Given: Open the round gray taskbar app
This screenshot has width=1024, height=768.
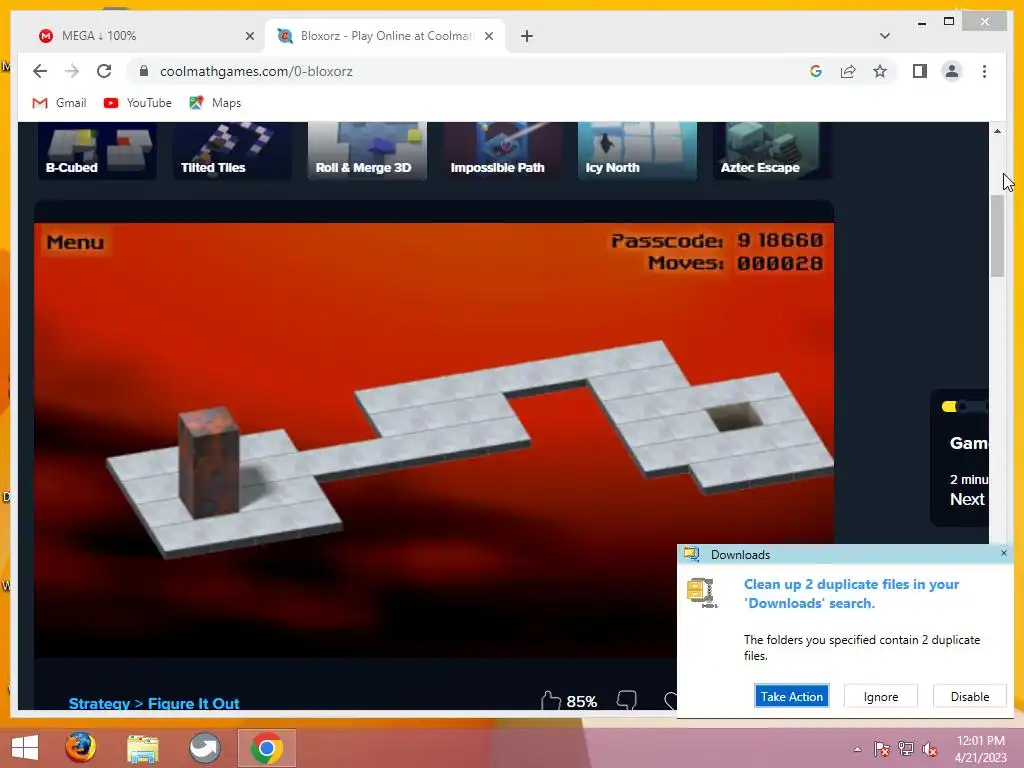Looking at the screenshot, I should point(204,748).
